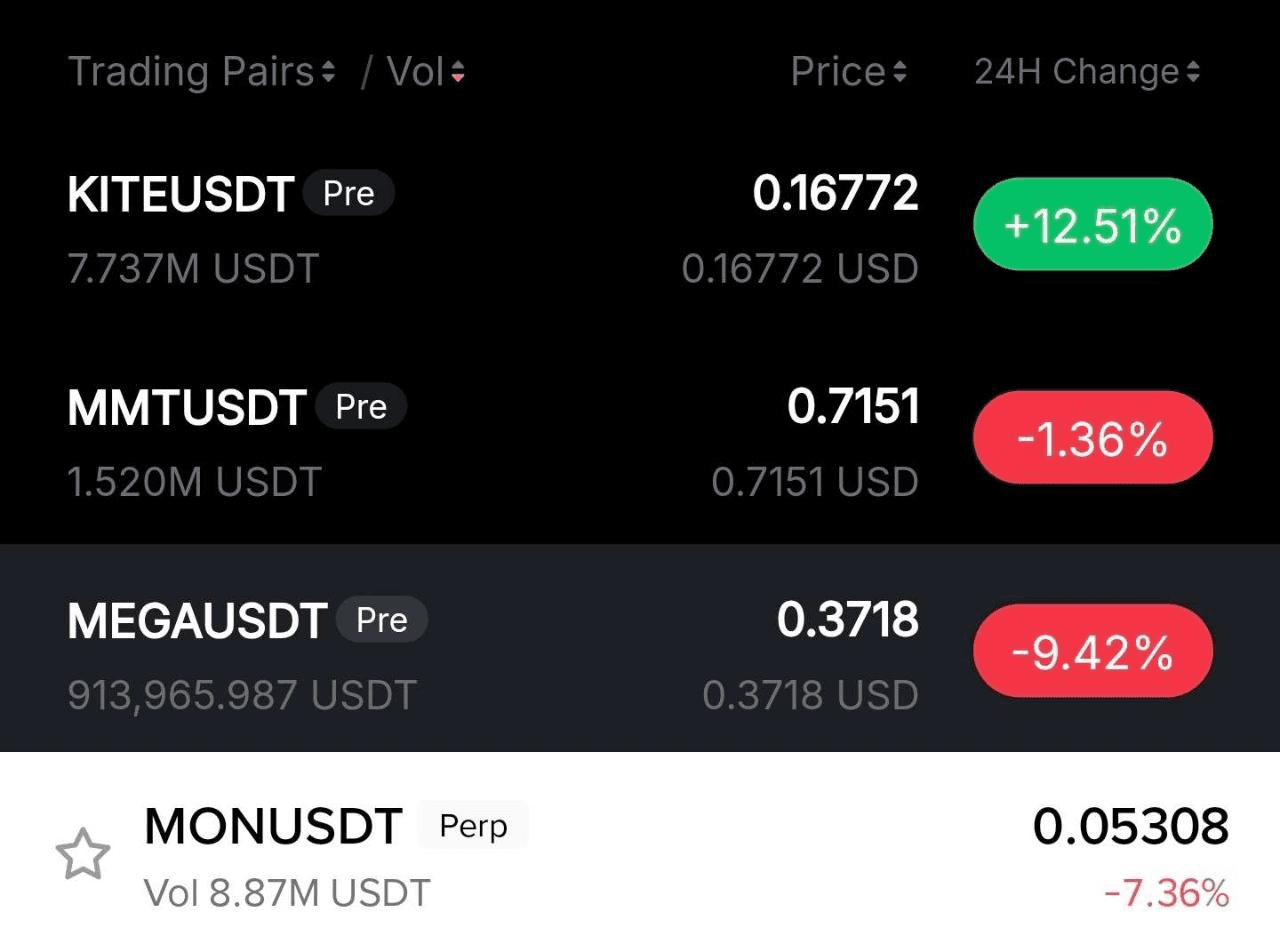Click the 24H Change sort arrows
The height and width of the screenshot is (942, 1280).
click(x=1192, y=72)
